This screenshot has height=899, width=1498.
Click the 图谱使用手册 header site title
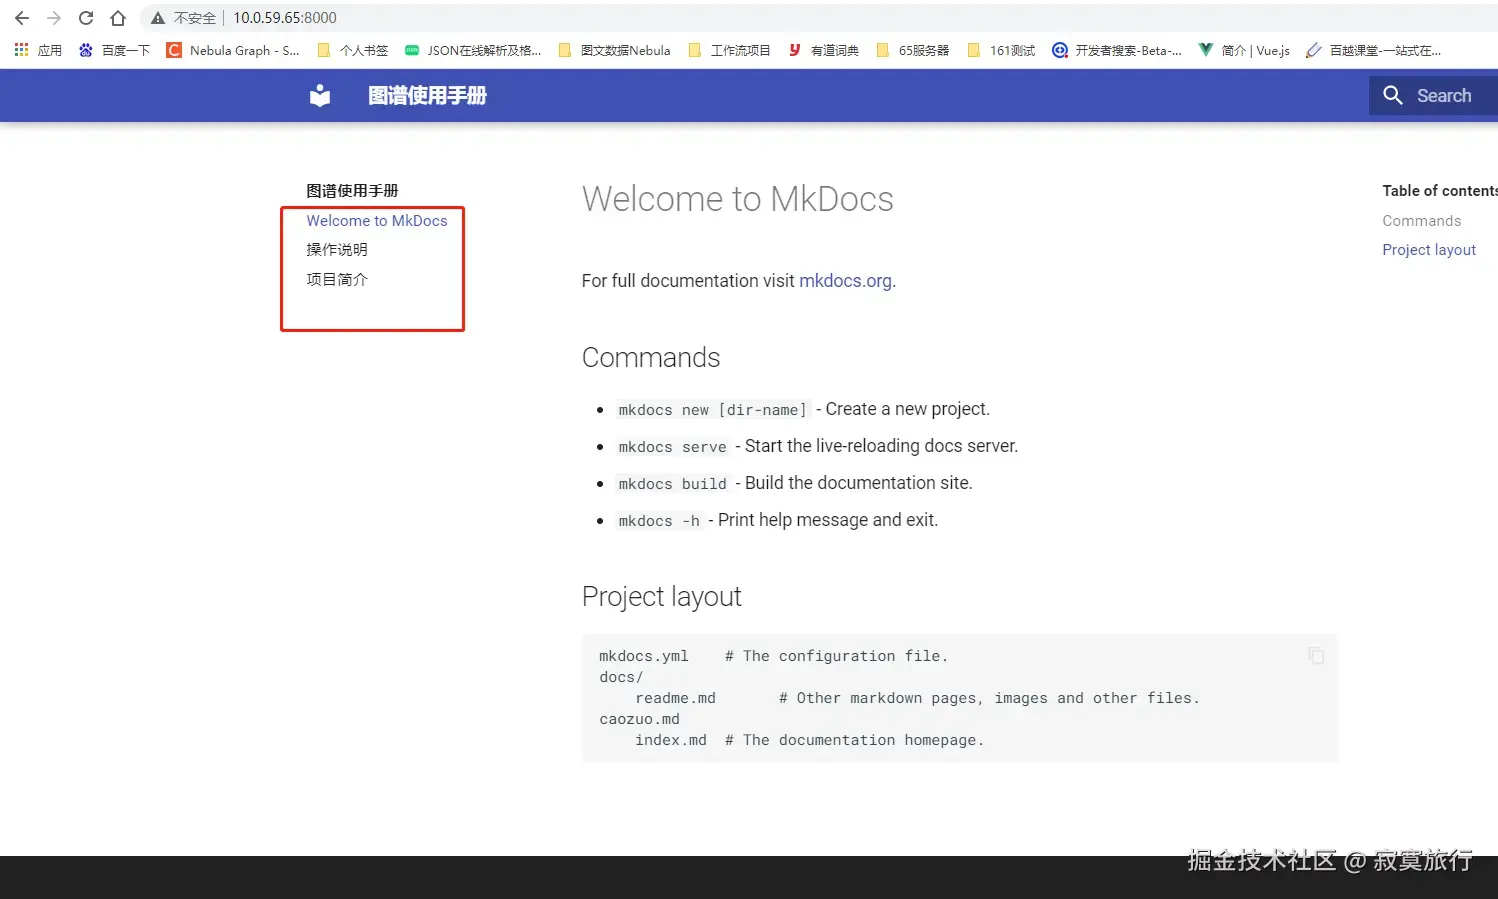(x=427, y=96)
